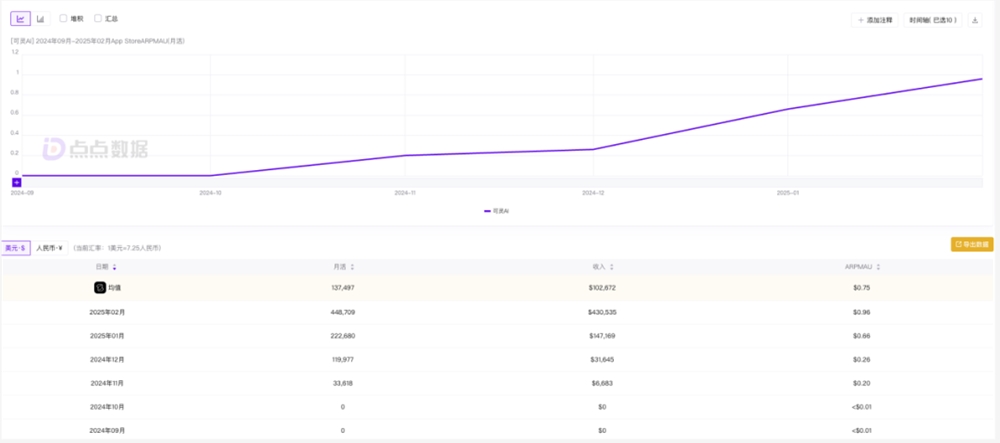Sort table by 日期 column arrows
Screen dimensions: 1000x443
pyautogui.click(x=114, y=268)
